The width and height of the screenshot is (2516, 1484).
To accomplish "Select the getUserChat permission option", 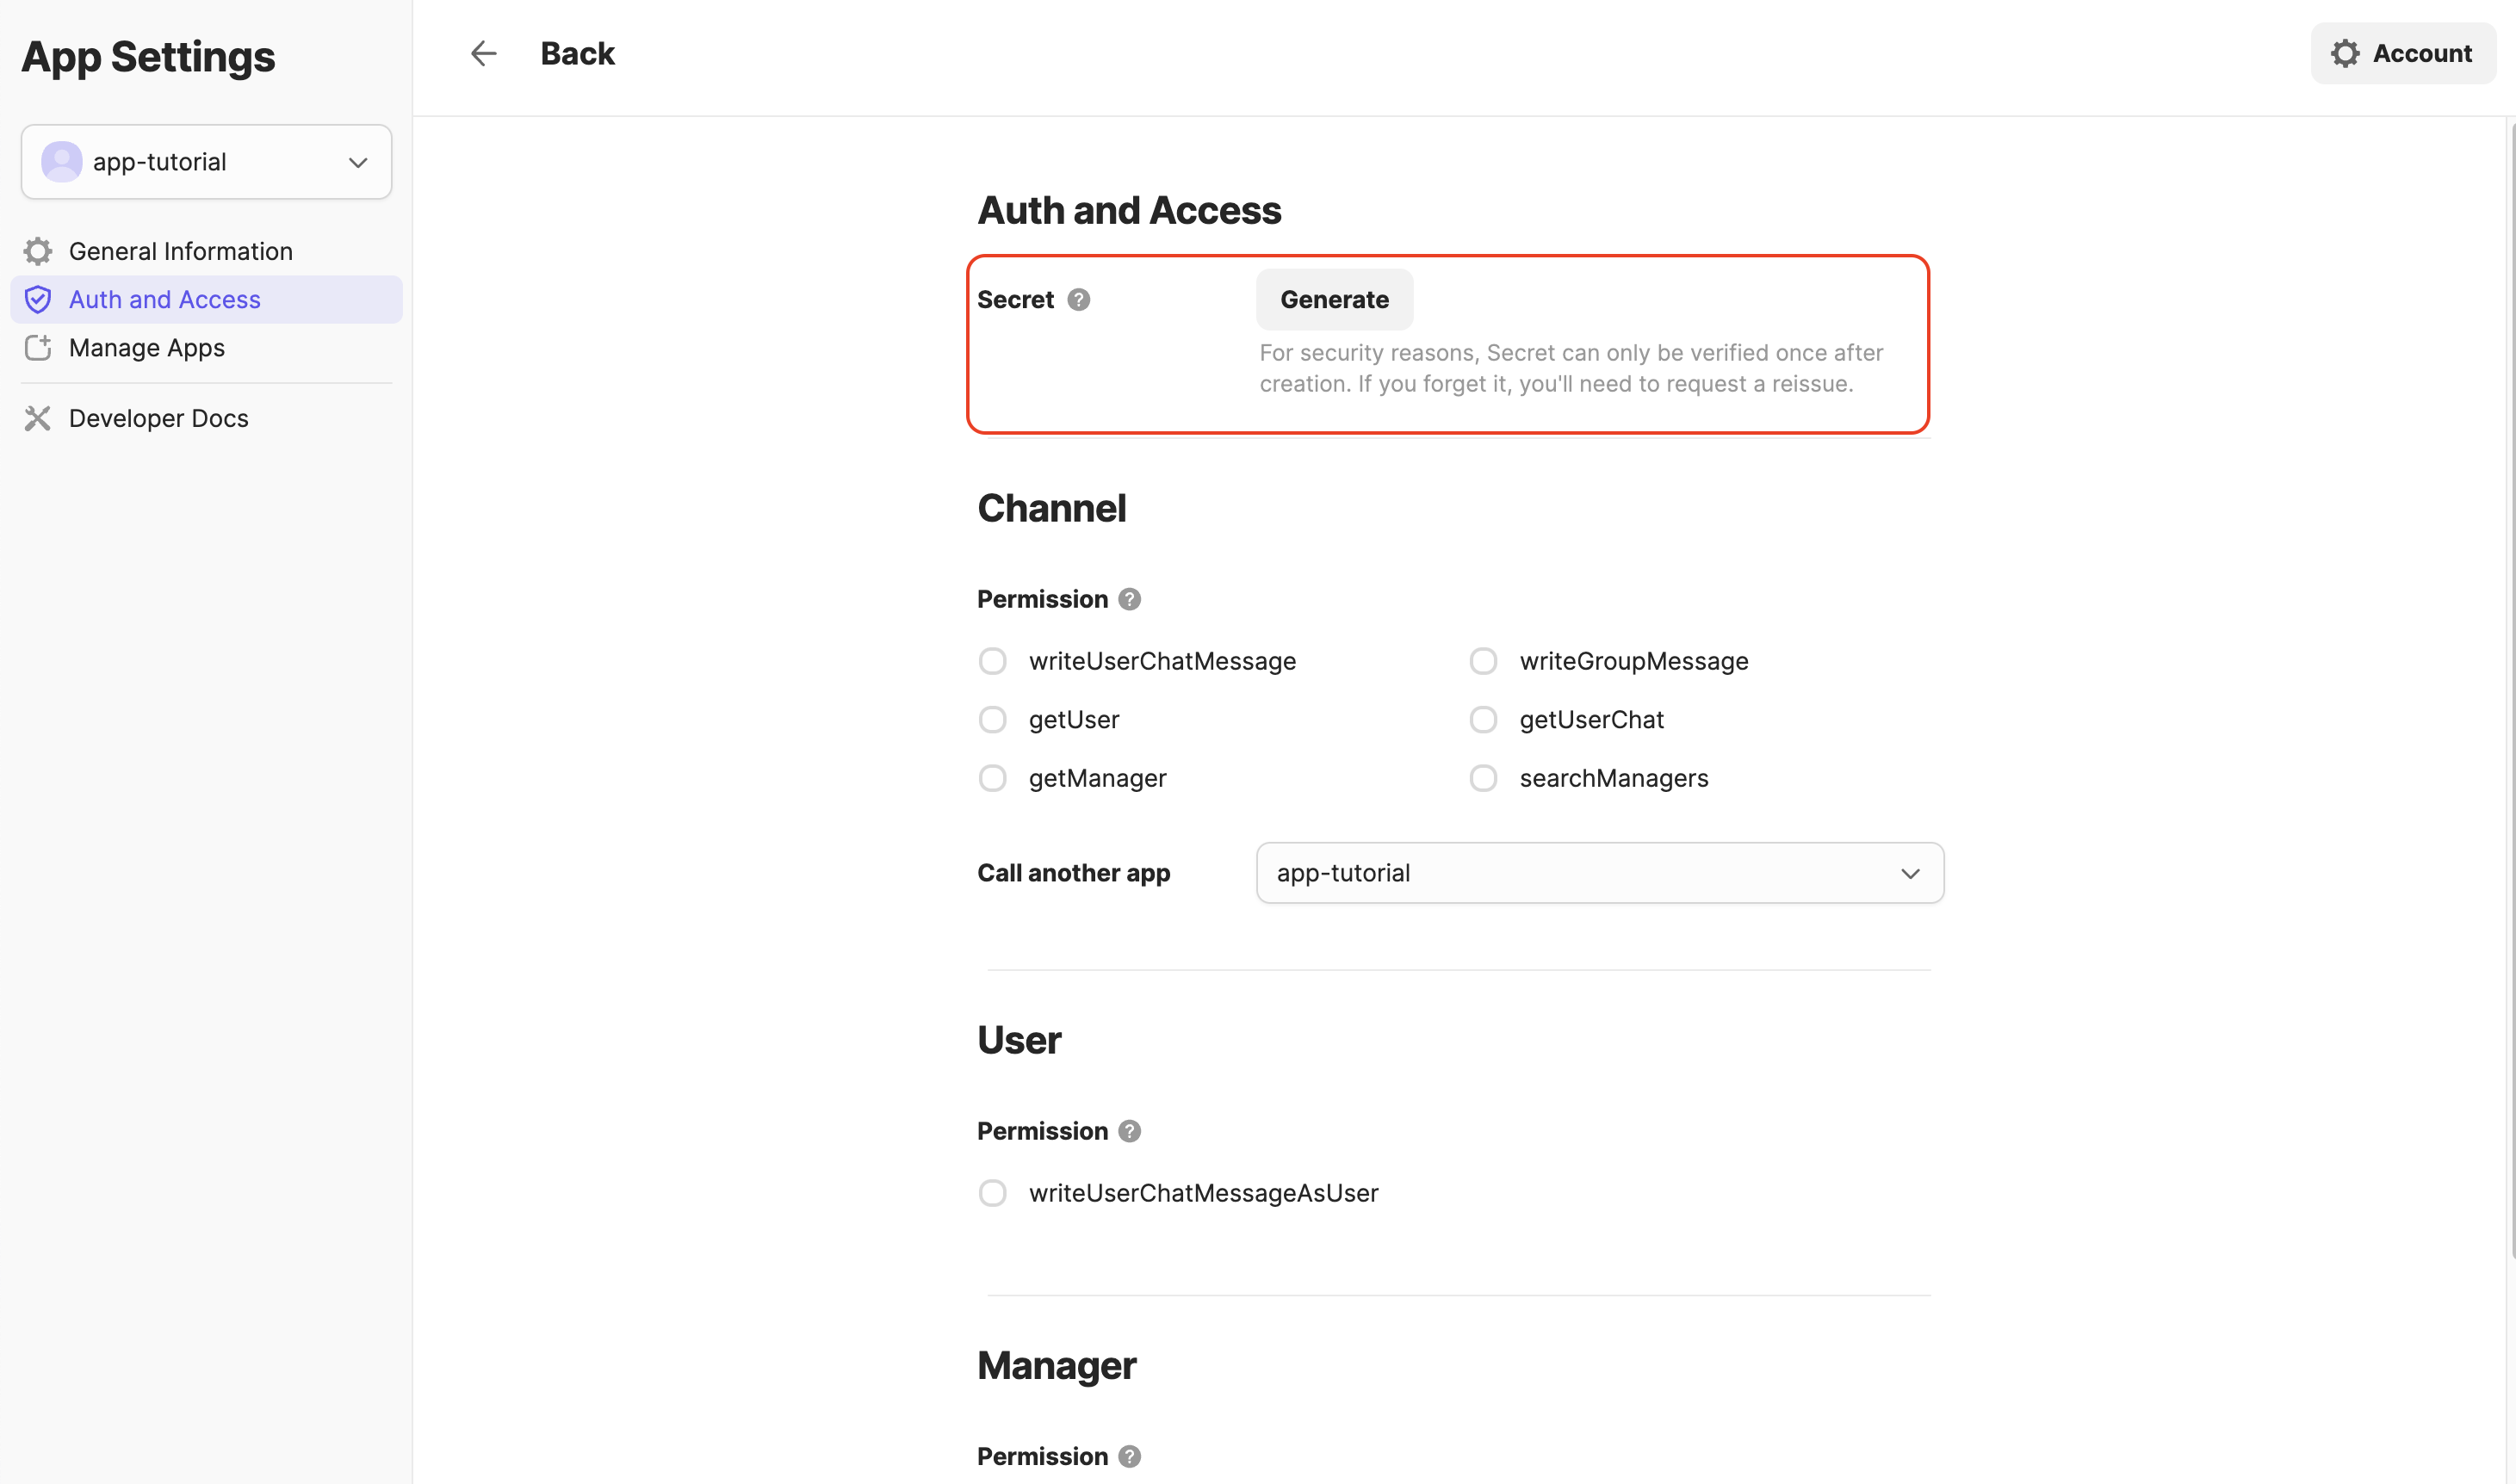I will tap(1483, 720).
